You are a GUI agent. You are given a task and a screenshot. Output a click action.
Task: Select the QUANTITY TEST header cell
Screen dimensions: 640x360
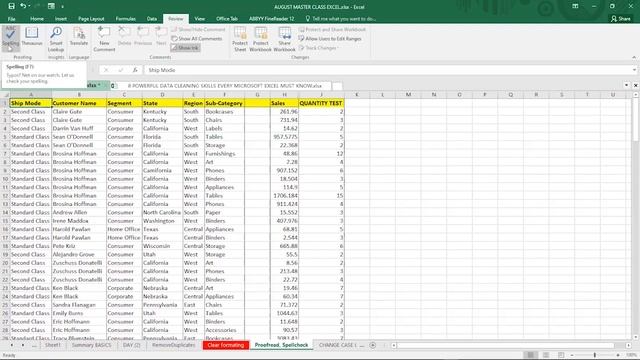point(321,103)
